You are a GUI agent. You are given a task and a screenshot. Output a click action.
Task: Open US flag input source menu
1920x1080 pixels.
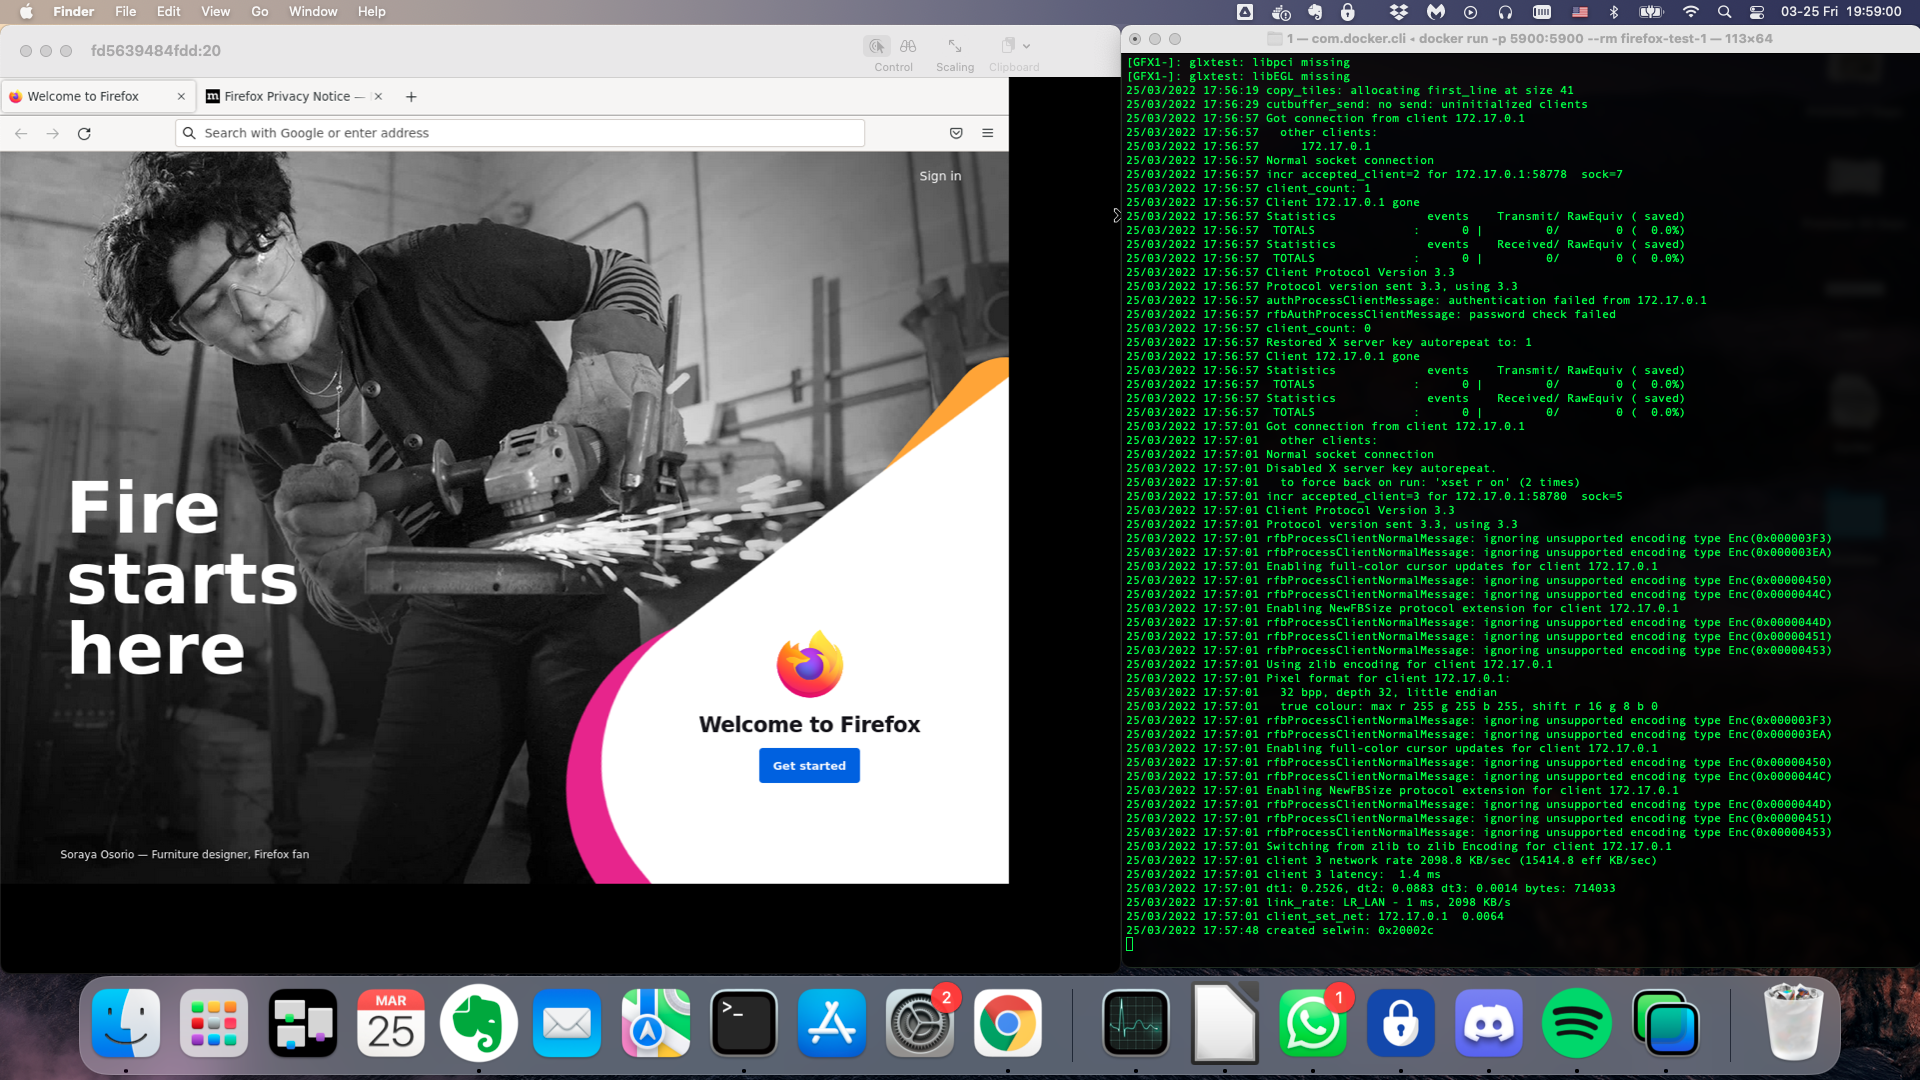(1580, 12)
